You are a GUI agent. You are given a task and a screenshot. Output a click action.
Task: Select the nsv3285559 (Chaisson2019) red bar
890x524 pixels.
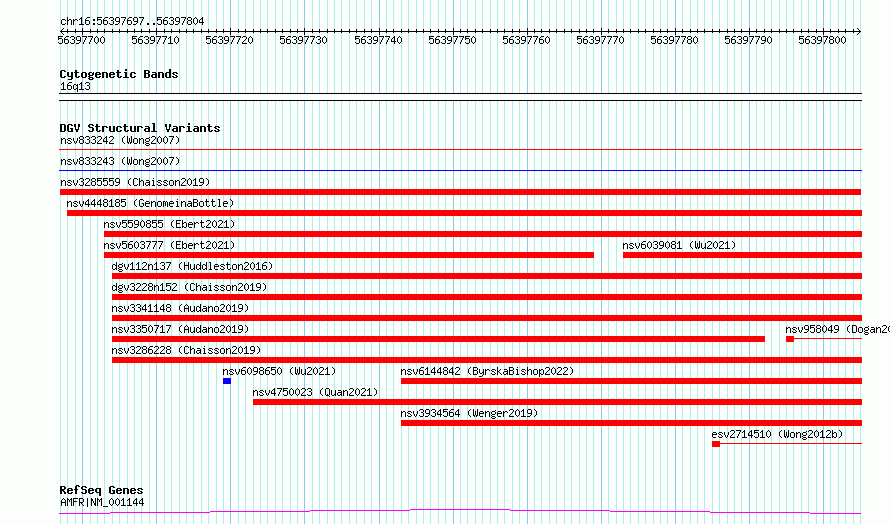pyautogui.click(x=460, y=192)
